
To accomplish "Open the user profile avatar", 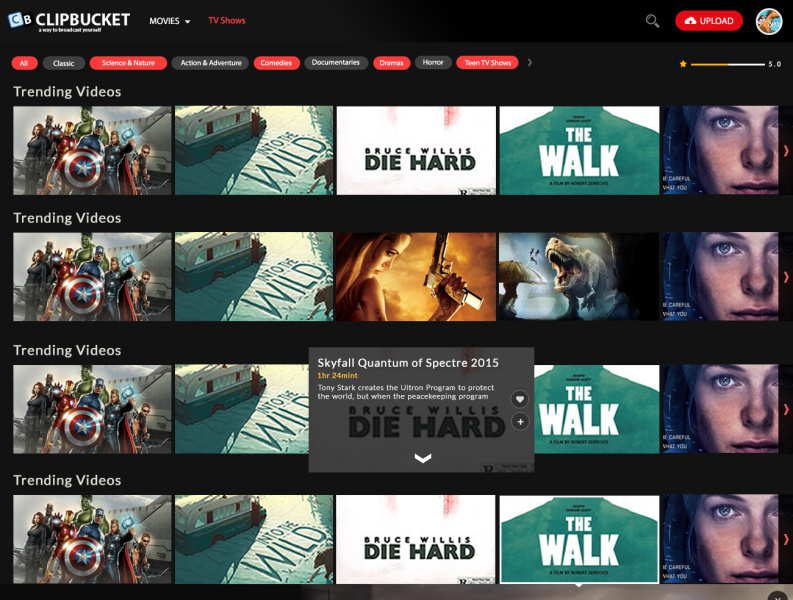I will click(769, 21).
